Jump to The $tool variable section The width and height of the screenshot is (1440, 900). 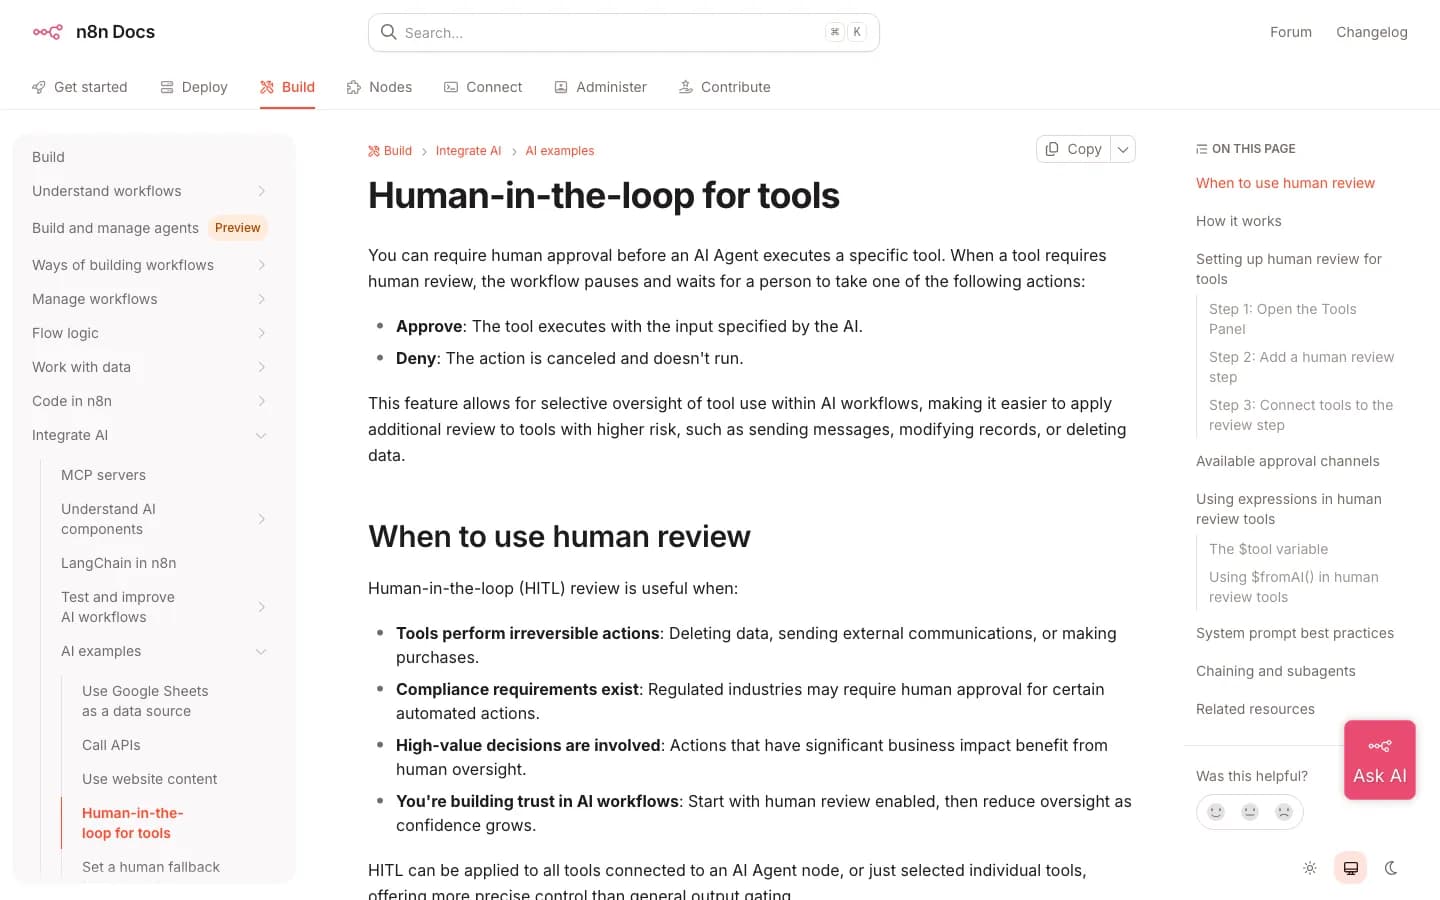(x=1268, y=549)
